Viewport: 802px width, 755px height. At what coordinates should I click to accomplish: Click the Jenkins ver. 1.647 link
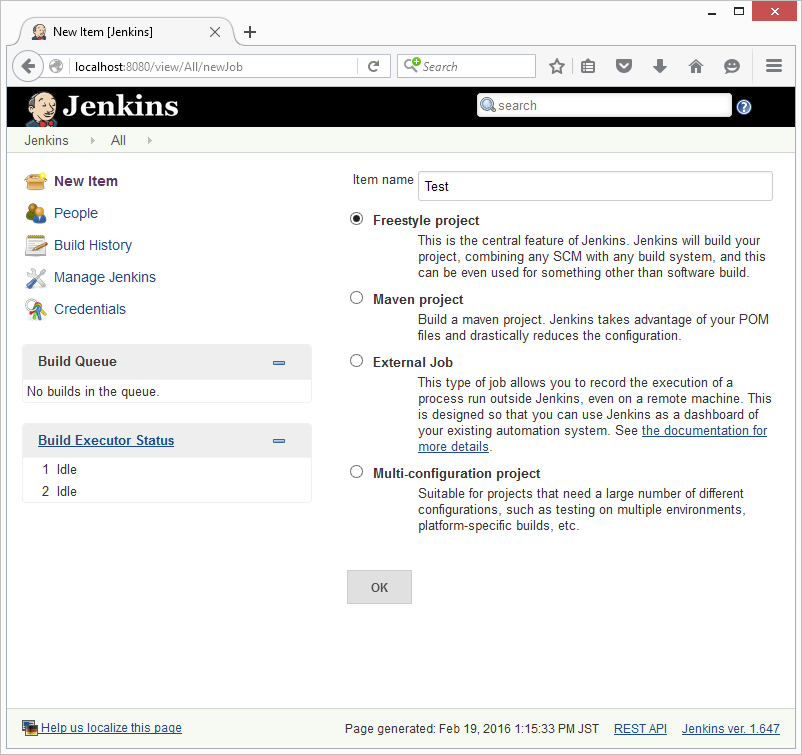pos(730,729)
